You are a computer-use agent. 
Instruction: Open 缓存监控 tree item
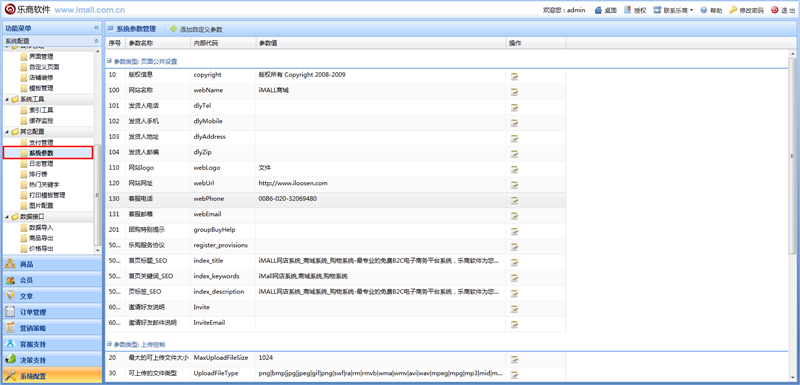(x=41, y=121)
